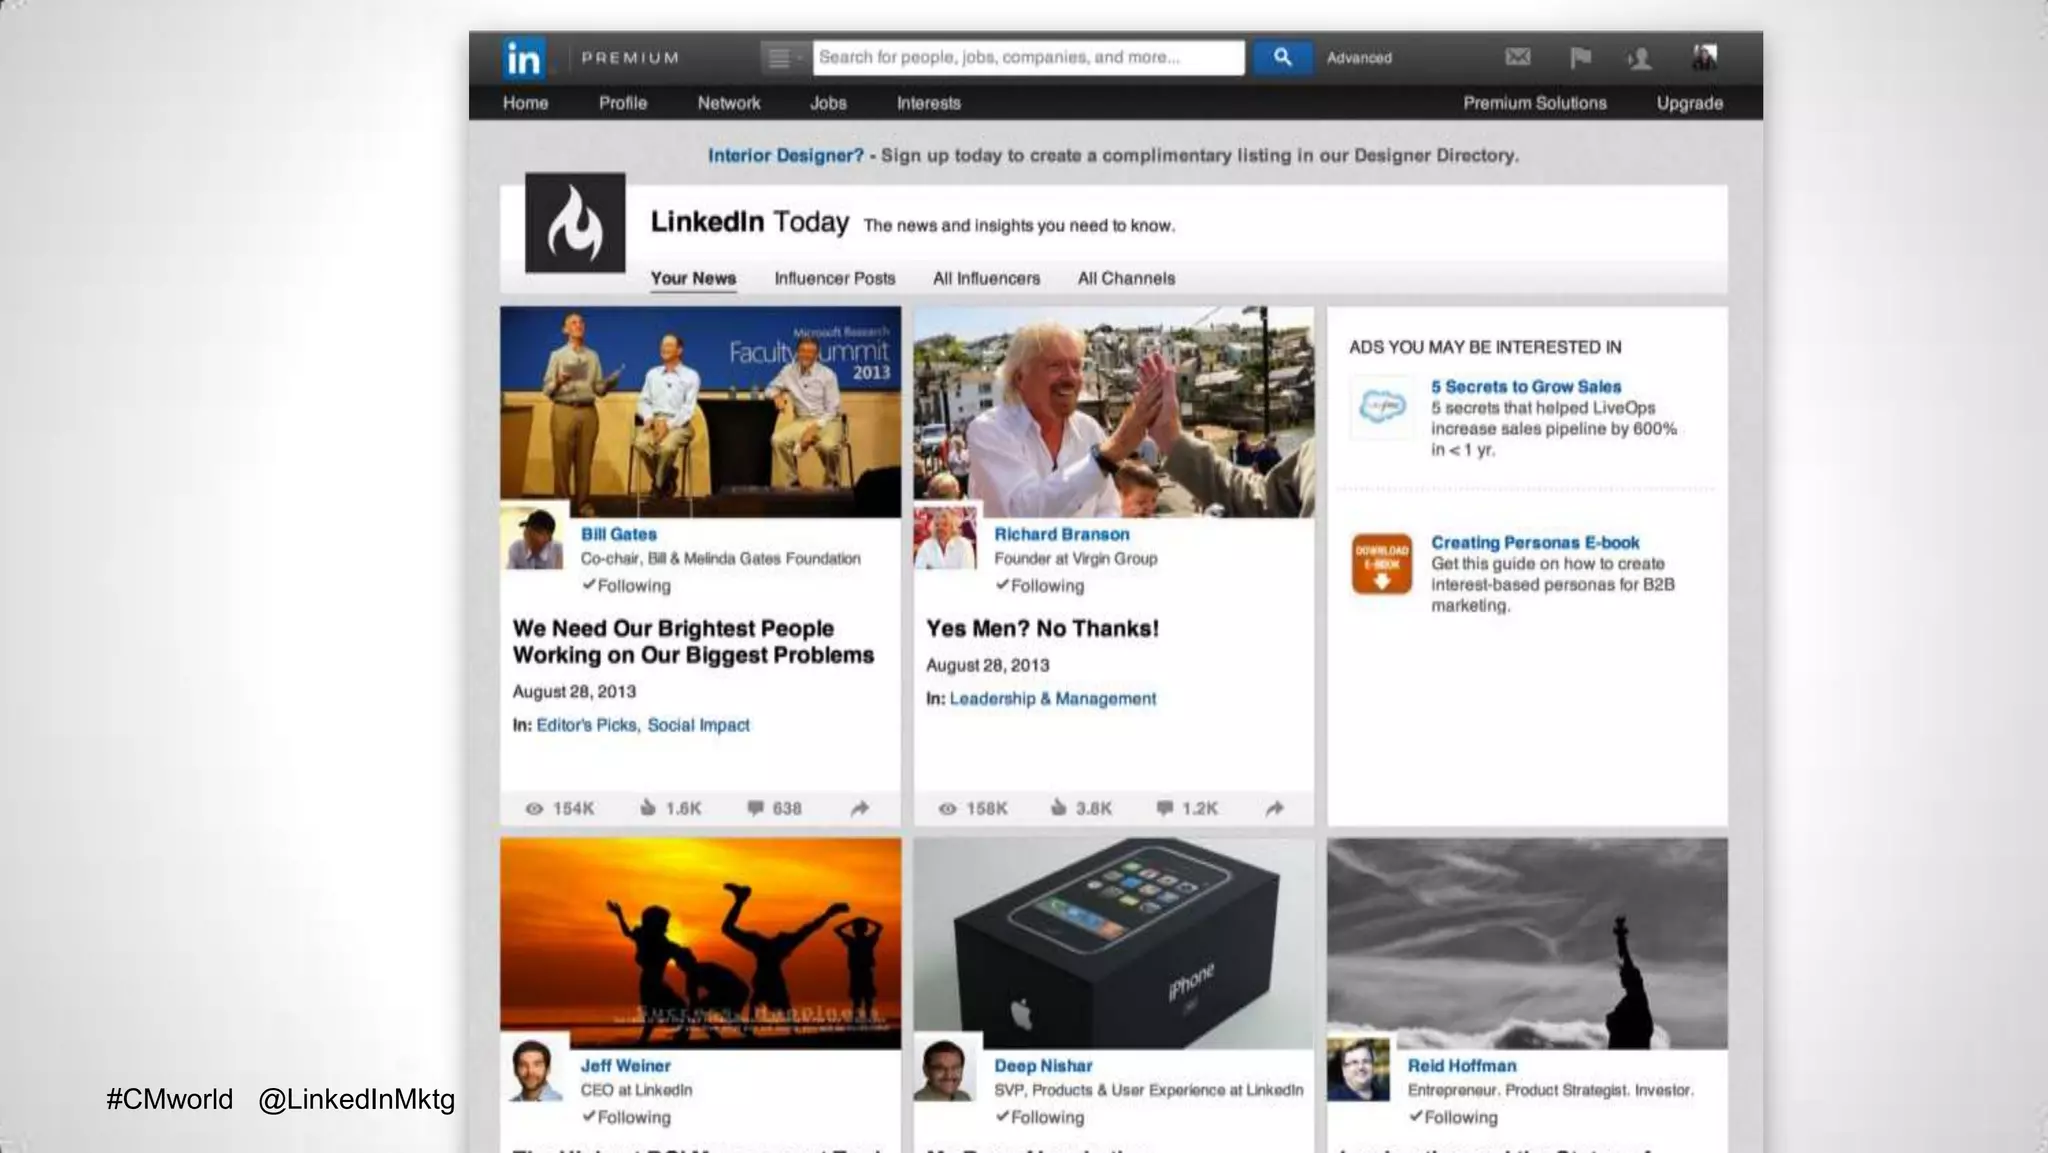Open the Leadership & Management channel link

tap(1052, 699)
